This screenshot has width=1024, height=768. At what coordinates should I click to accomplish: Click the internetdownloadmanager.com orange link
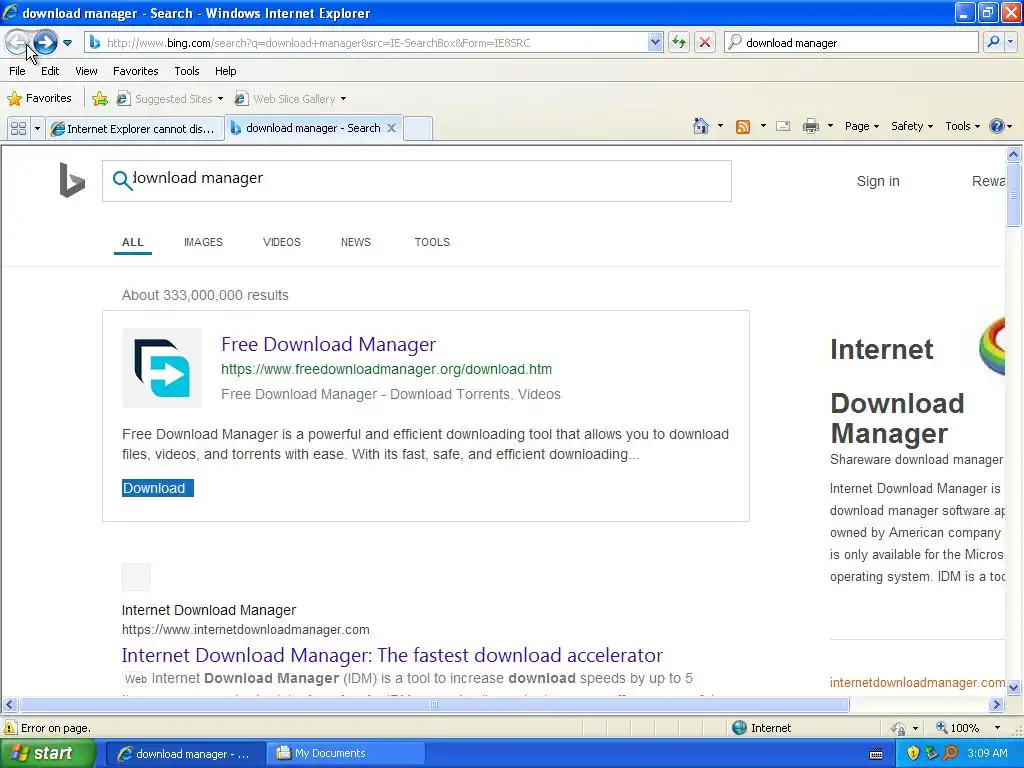tap(917, 682)
